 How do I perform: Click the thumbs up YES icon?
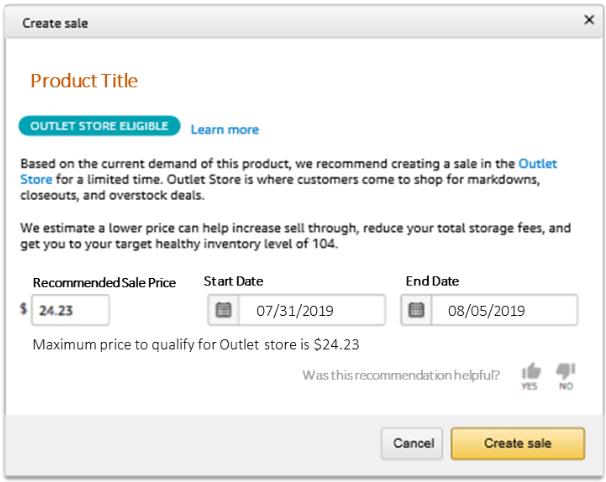(x=530, y=373)
